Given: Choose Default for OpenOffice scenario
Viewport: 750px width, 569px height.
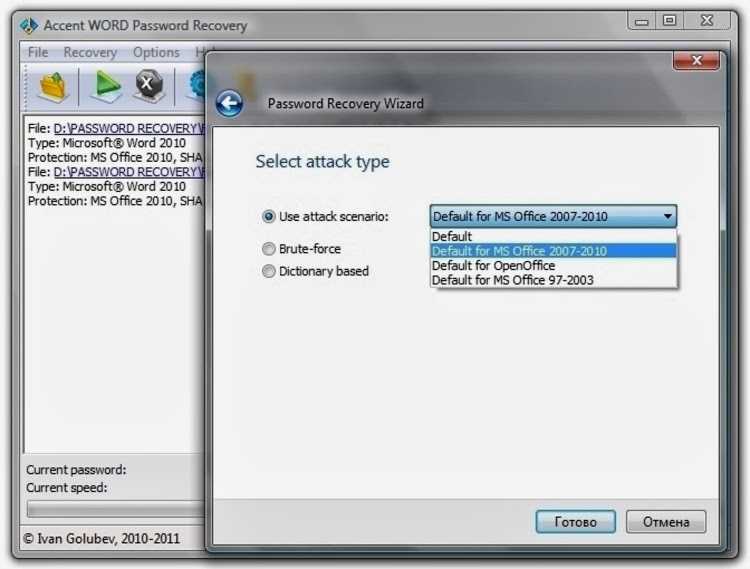Looking at the screenshot, I should [553, 265].
